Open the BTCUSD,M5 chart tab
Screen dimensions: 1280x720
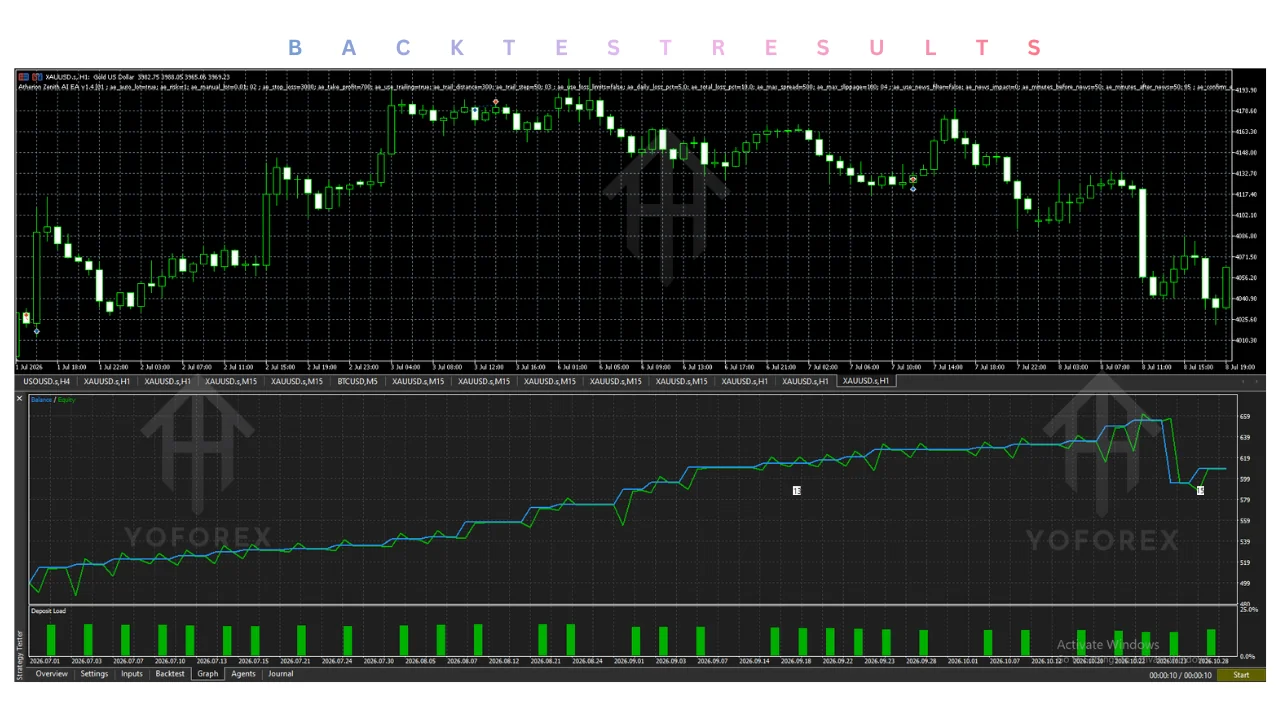[x=357, y=381]
